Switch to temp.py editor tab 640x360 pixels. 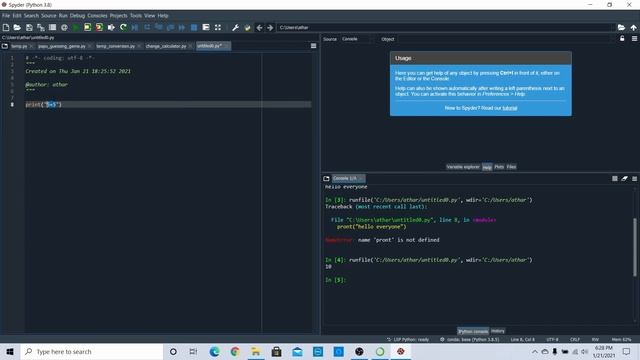pos(19,46)
